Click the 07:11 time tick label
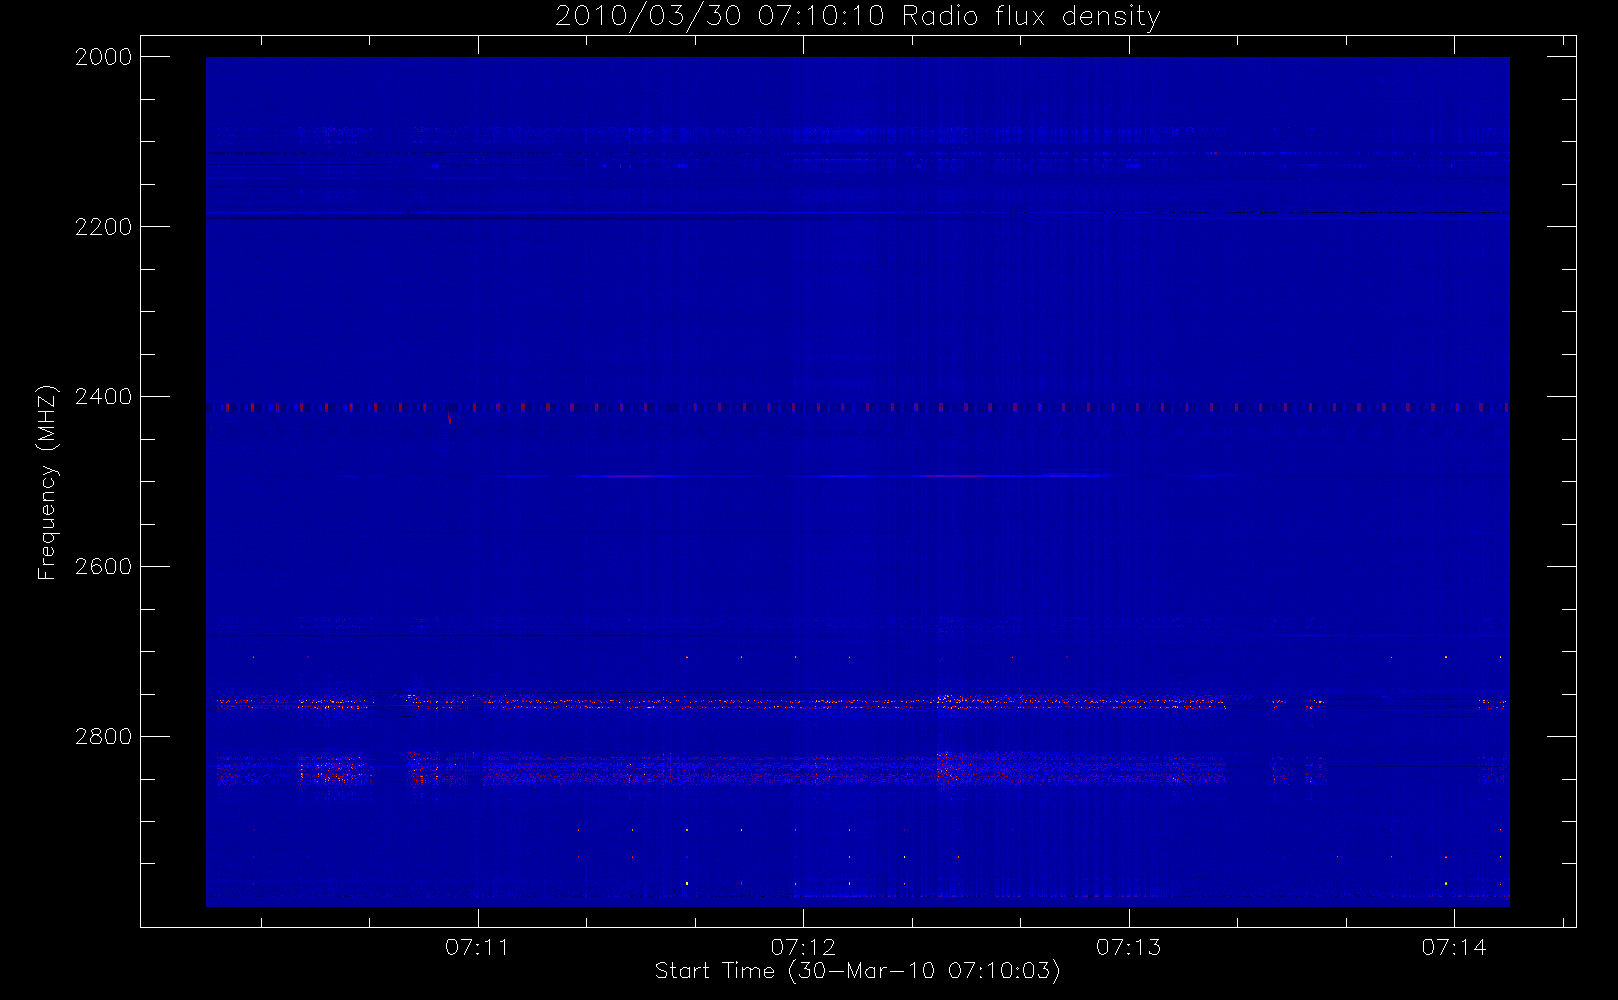The image size is (1618, 1000). tap(478, 947)
